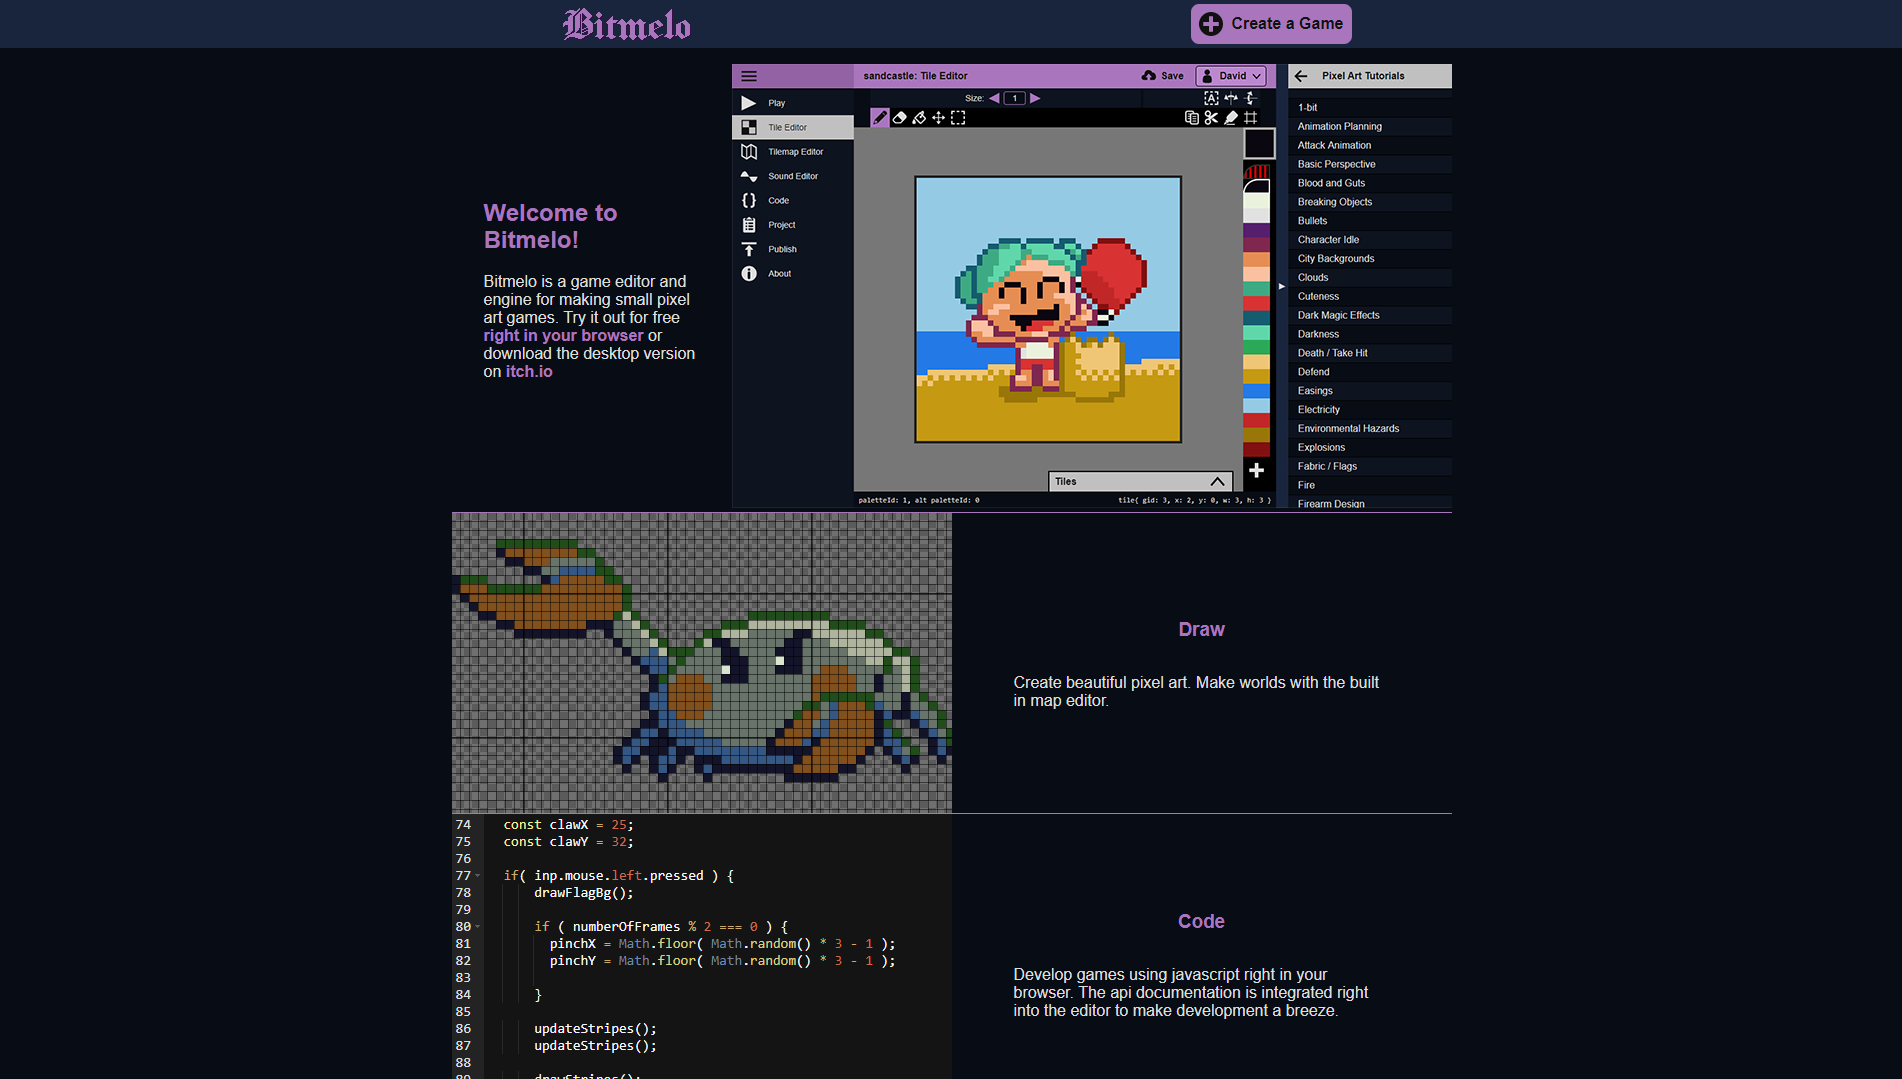Open the About section
This screenshot has width=1902, height=1079.
point(793,273)
